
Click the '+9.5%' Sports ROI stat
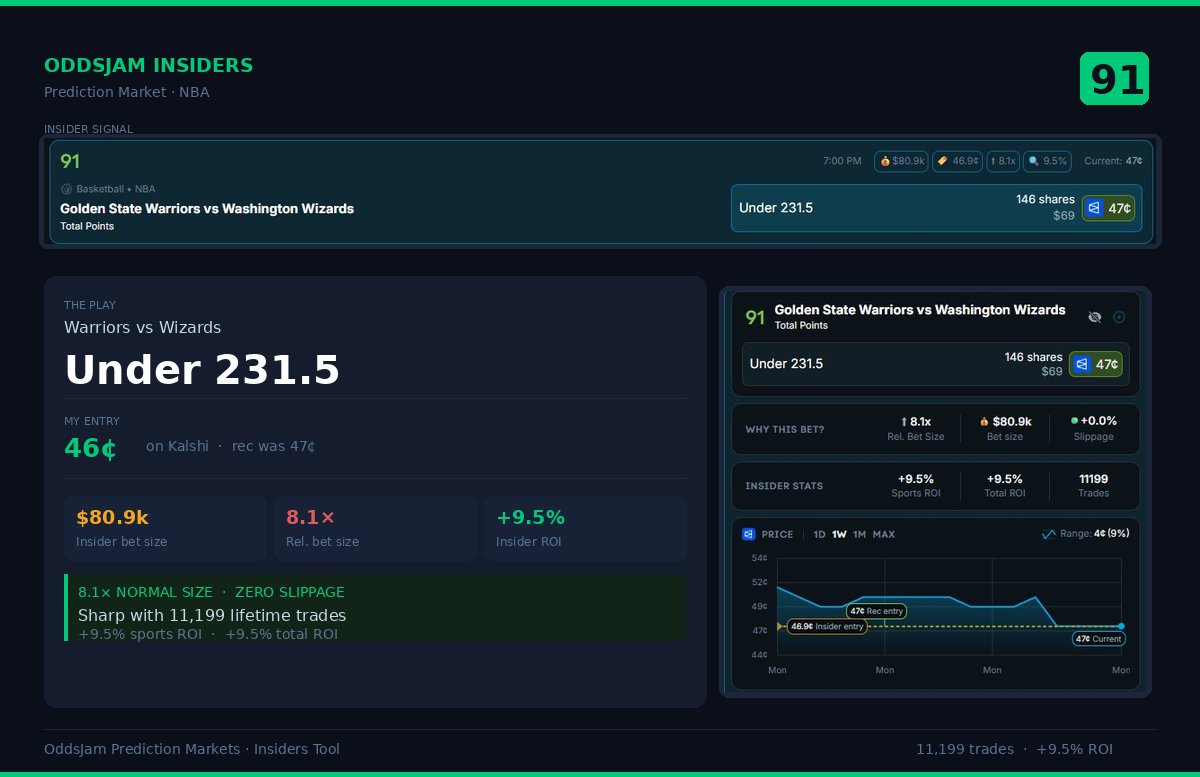tap(916, 485)
